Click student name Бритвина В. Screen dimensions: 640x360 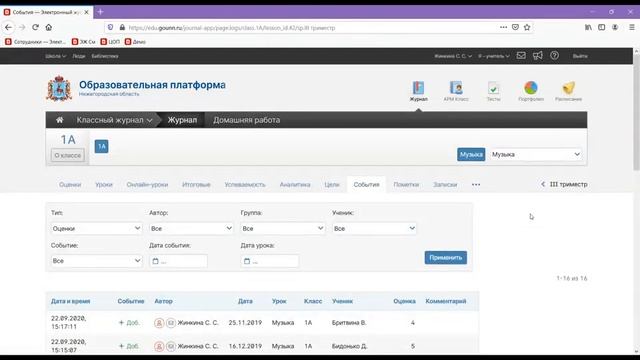[x=349, y=322]
